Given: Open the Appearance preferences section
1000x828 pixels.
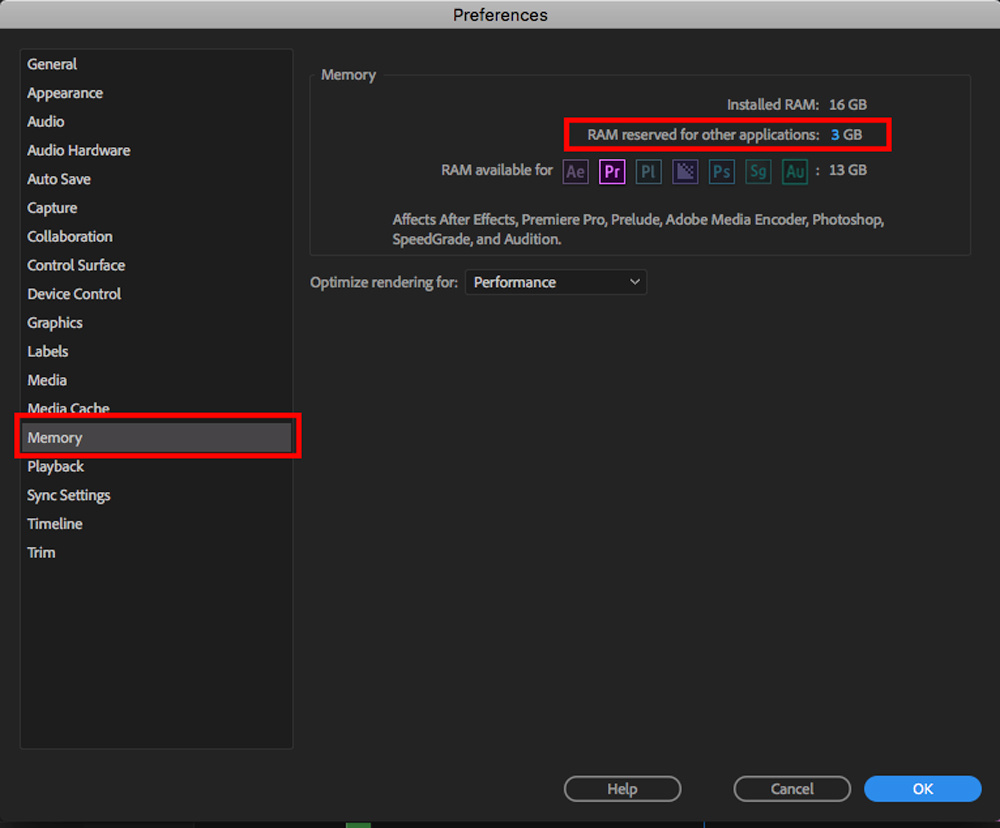Looking at the screenshot, I should pos(64,92).
